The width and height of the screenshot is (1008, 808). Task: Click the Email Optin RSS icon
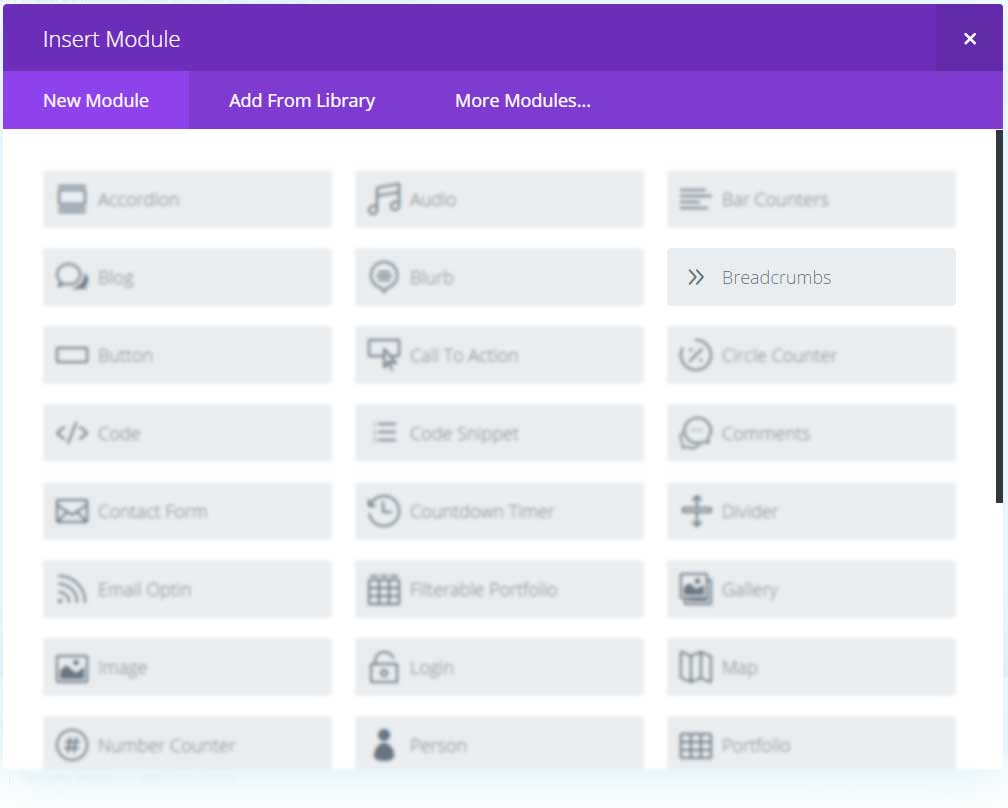(69, 589)
